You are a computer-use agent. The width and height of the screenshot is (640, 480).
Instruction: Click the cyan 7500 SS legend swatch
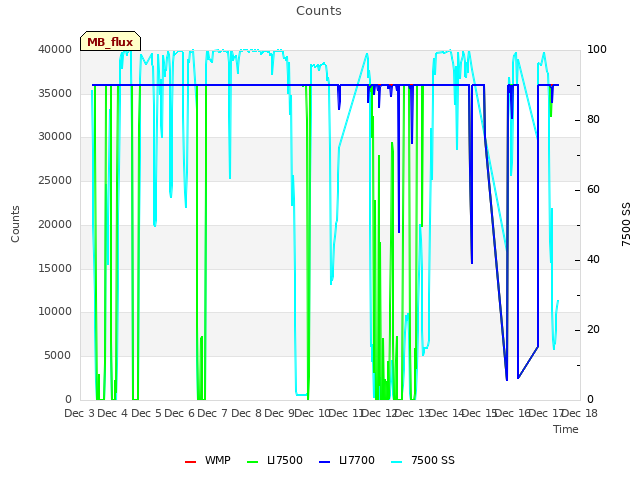[x=397, y=462]
